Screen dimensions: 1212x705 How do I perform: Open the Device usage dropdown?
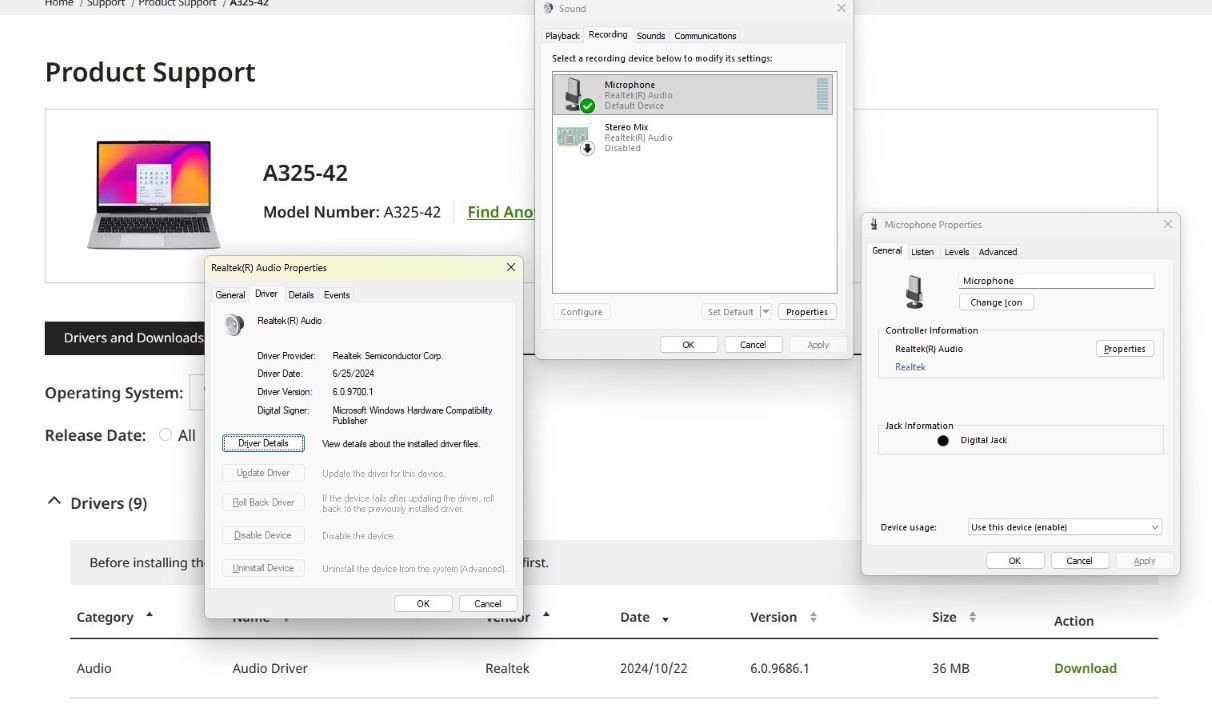(1065, 527)
